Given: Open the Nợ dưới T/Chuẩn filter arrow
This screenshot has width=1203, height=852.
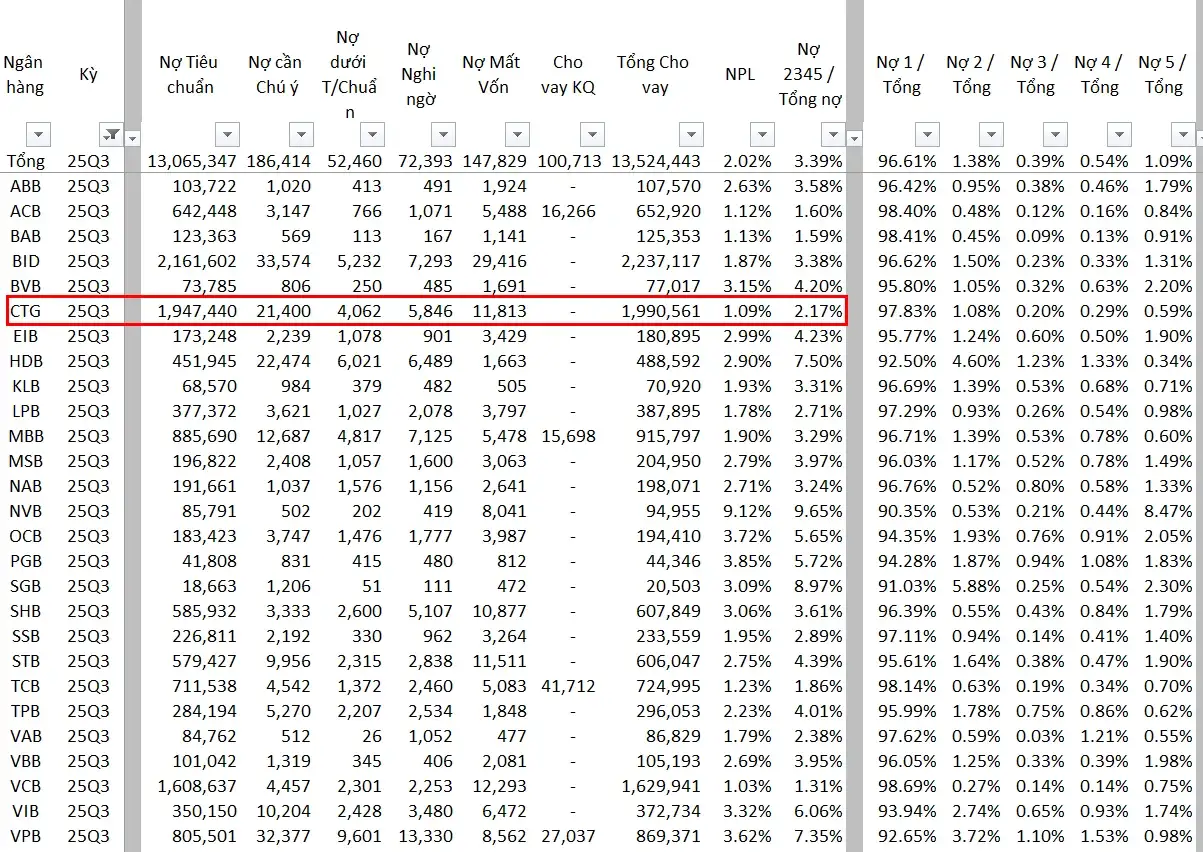Looking at the screenshot, I should pyautogui.click(x=372, y=134).
